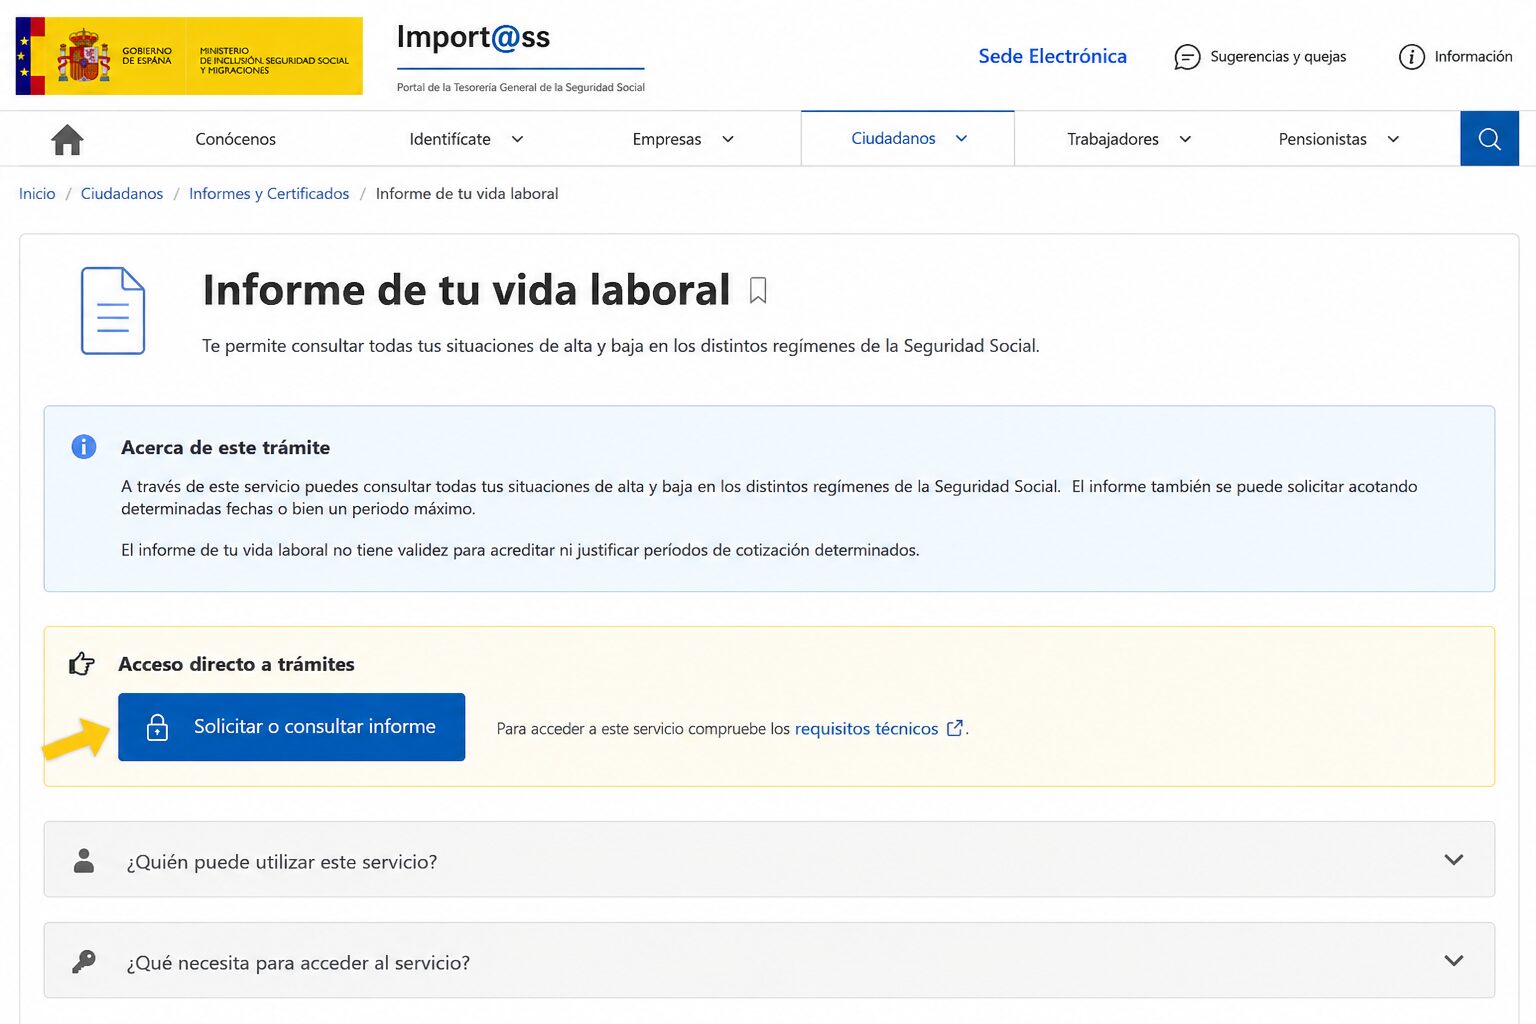Expand ¿Quién puede utilizar este servicio? section
Image resolution: width=1536 pixels, height=1024 pixels.
click(769, 860)
